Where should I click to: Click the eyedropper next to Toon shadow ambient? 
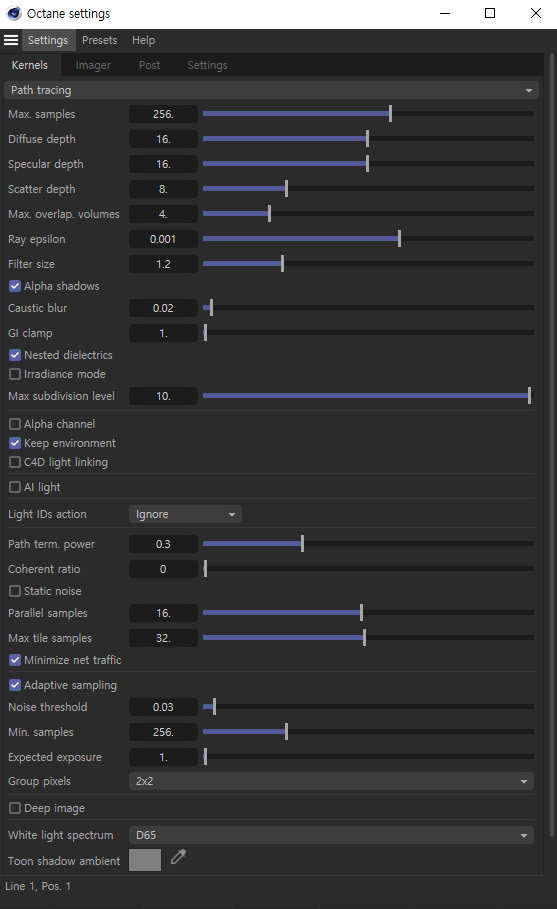[x=179, y=856]
